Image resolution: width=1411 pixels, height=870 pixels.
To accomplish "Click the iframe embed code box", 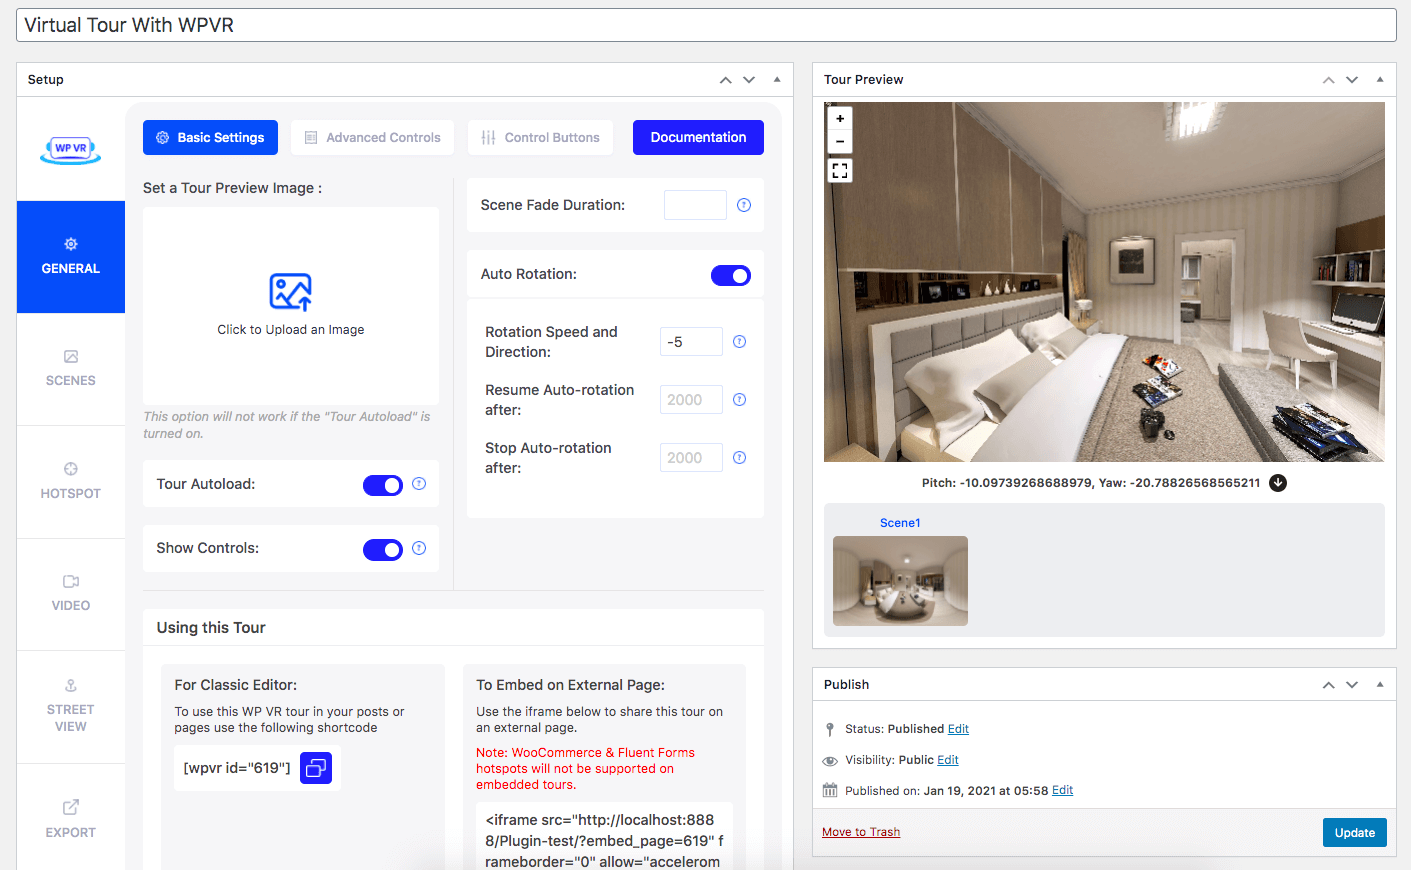I will 604,837.
